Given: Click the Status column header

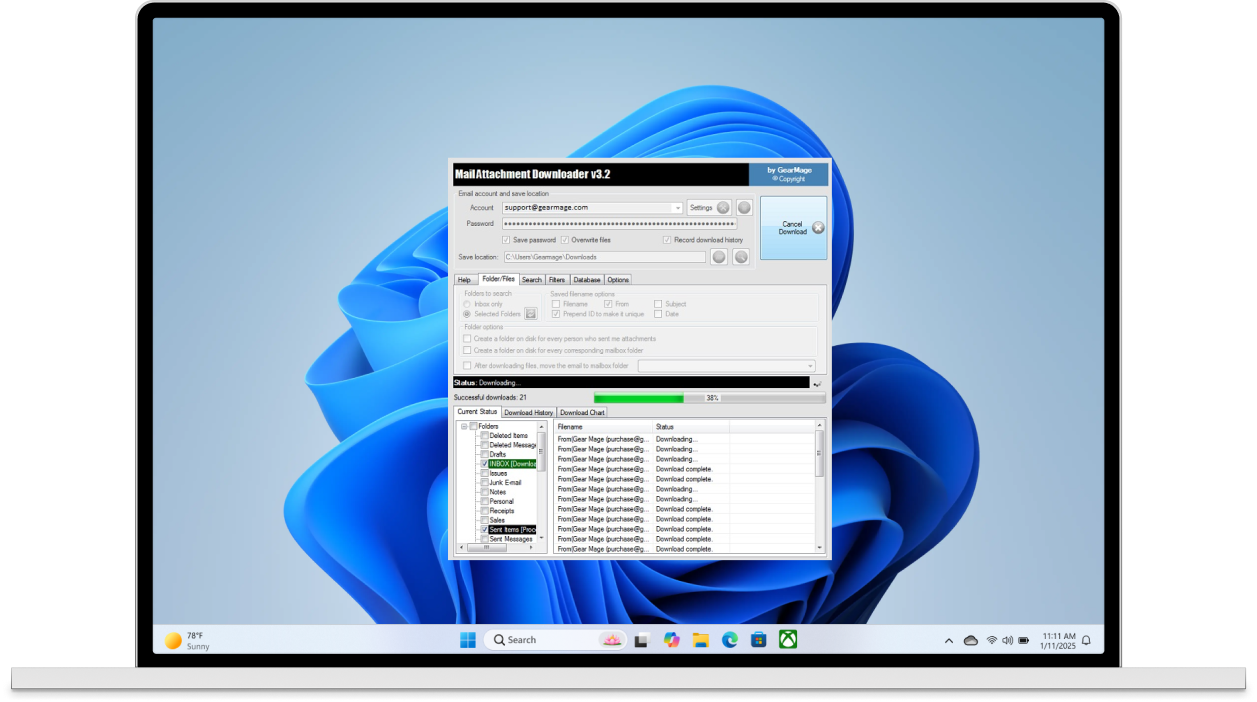Looking at the screenshot, I should (x=690, y=427).
